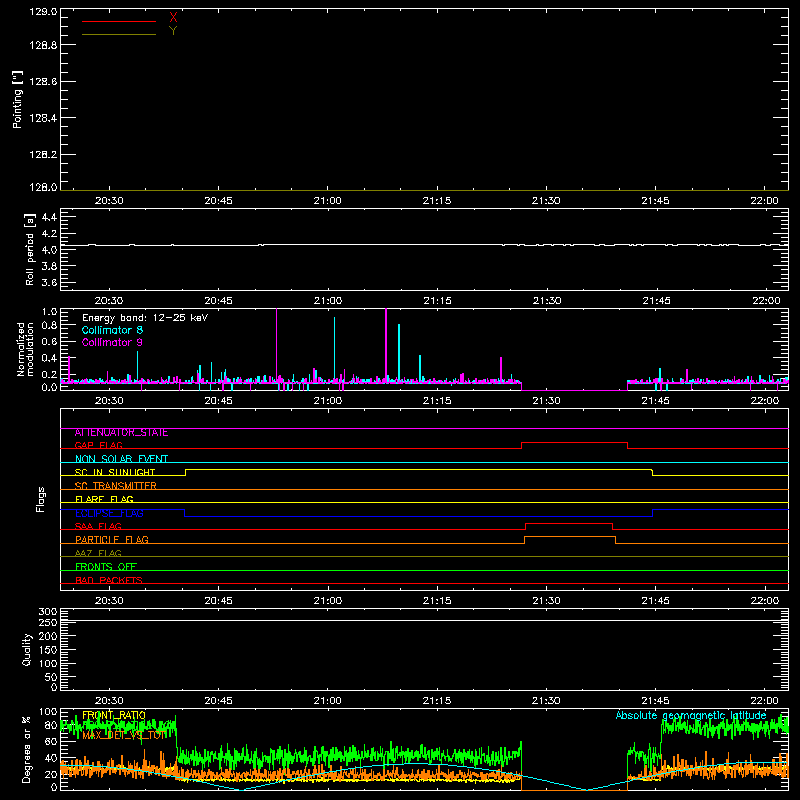Screen dimensions: 800x800
Task: Select the olive Y legend label
Action: tap(173, 31)
